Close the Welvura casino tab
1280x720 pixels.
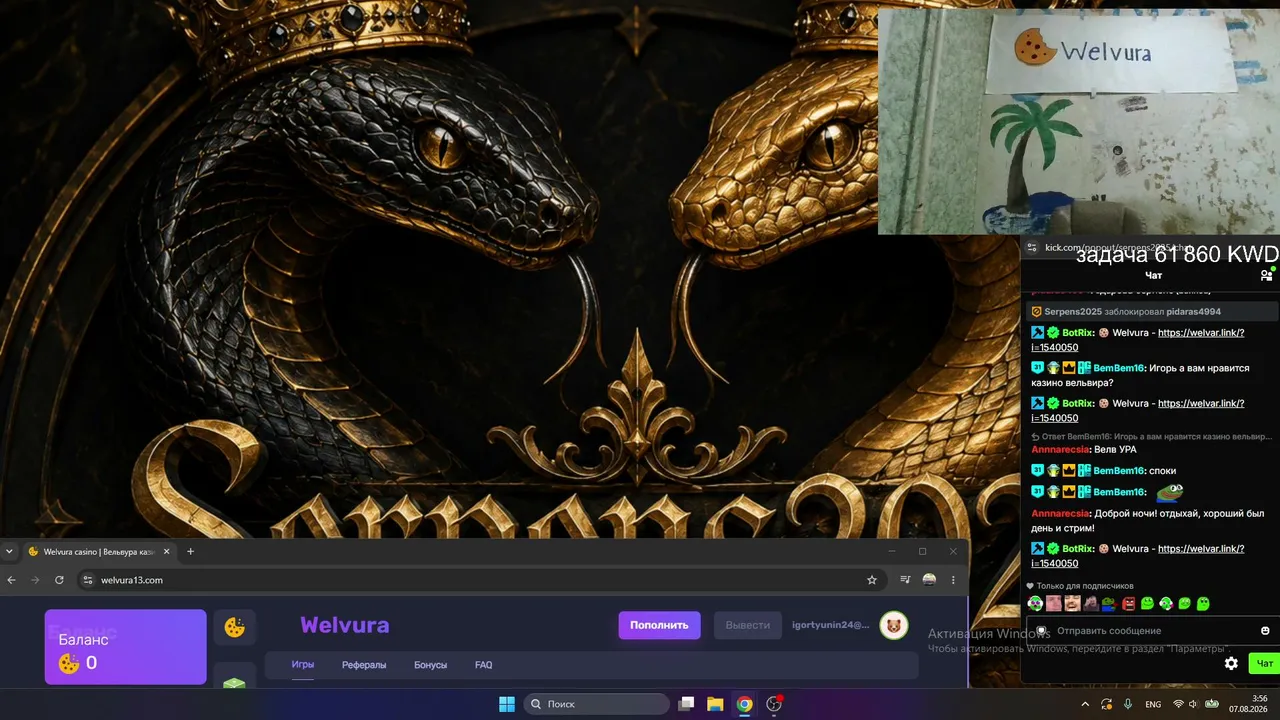click(x=167, y=551)
